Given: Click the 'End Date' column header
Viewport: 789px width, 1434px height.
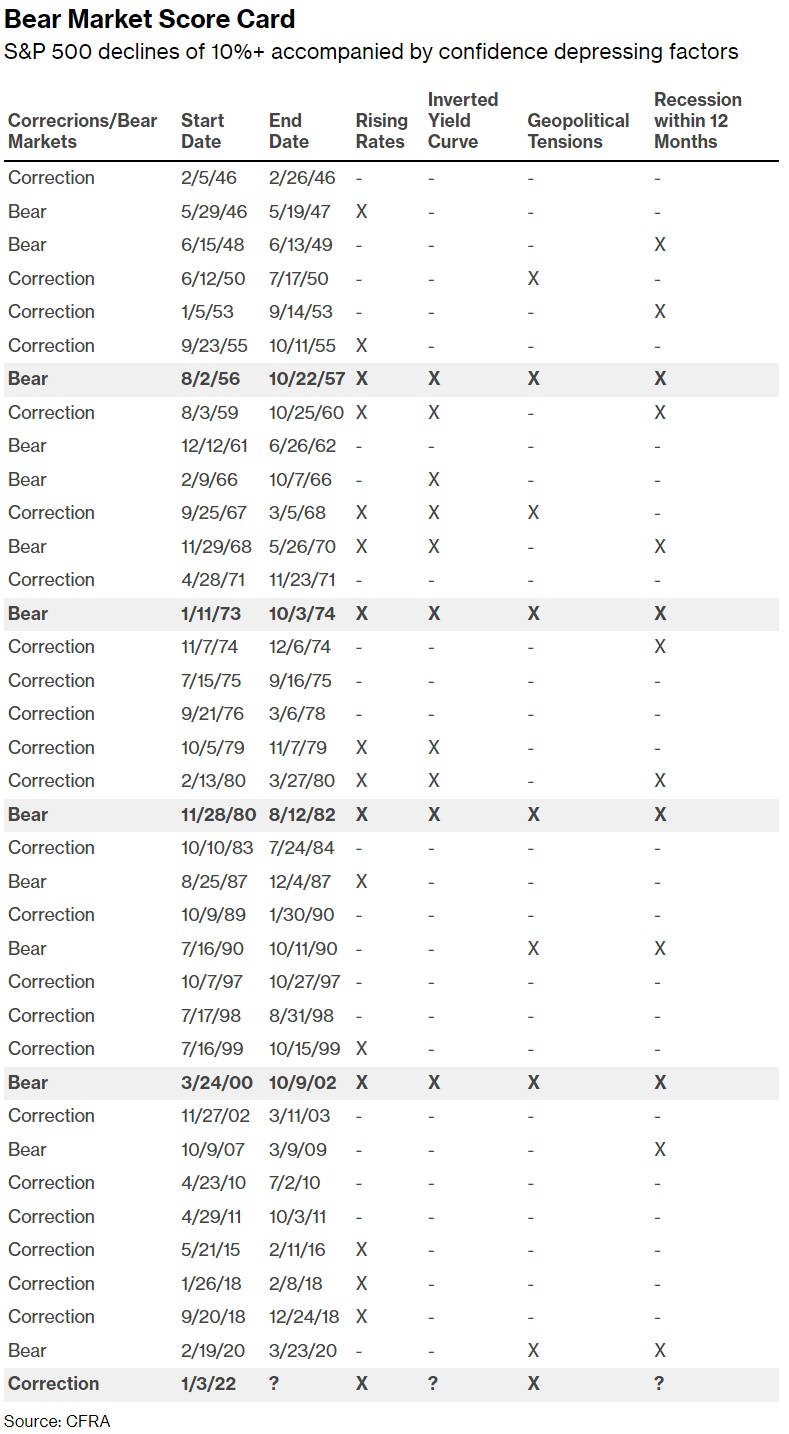Looking at the screenshot, I should click(x=289, y=131).
